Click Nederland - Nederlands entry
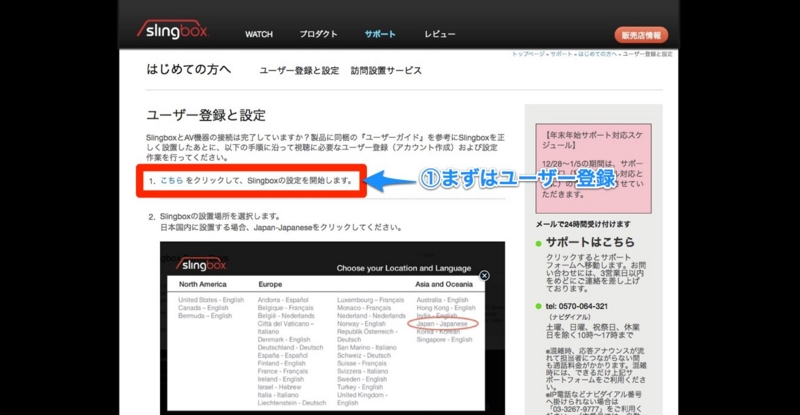 click(371, 315)
